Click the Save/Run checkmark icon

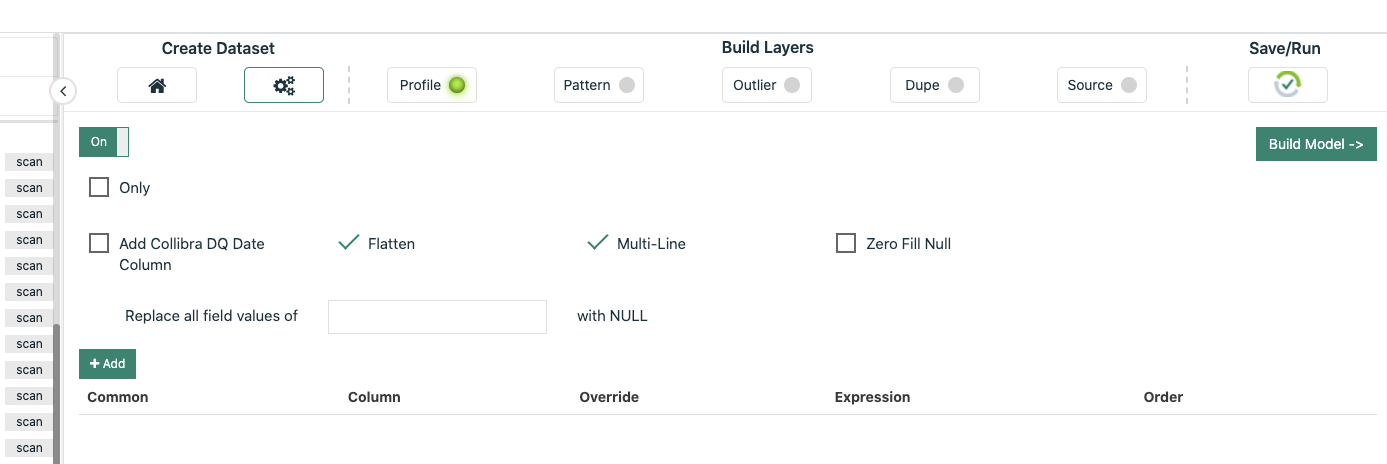(1288, 86)
